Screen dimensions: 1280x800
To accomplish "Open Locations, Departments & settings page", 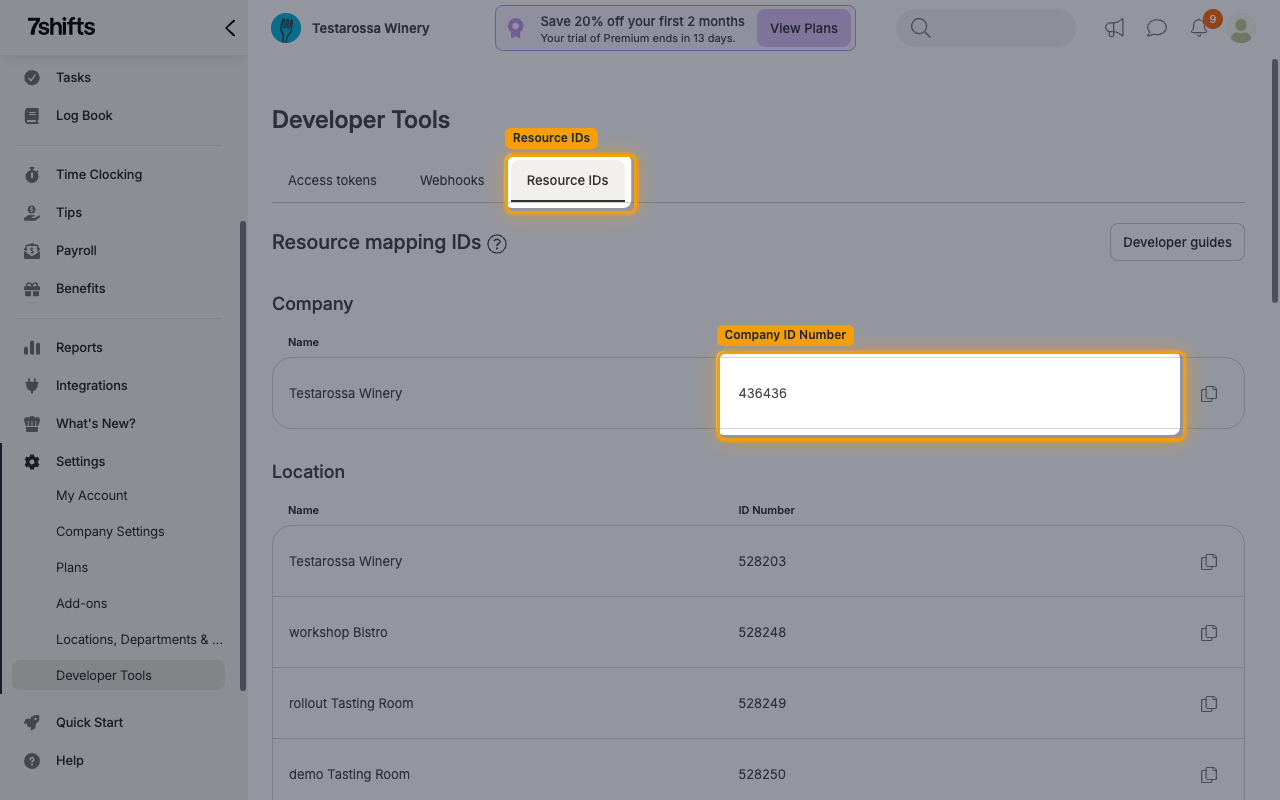I will click(x=139, y=639).
